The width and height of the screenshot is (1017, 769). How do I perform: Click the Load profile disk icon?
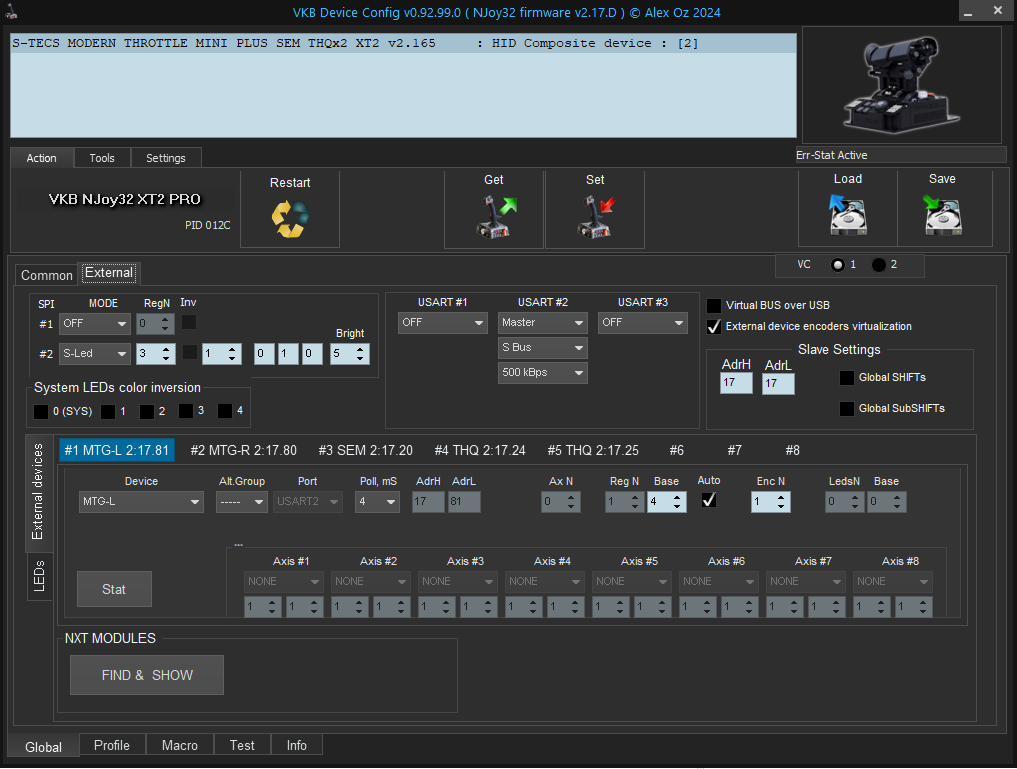[x=847, y=214]
